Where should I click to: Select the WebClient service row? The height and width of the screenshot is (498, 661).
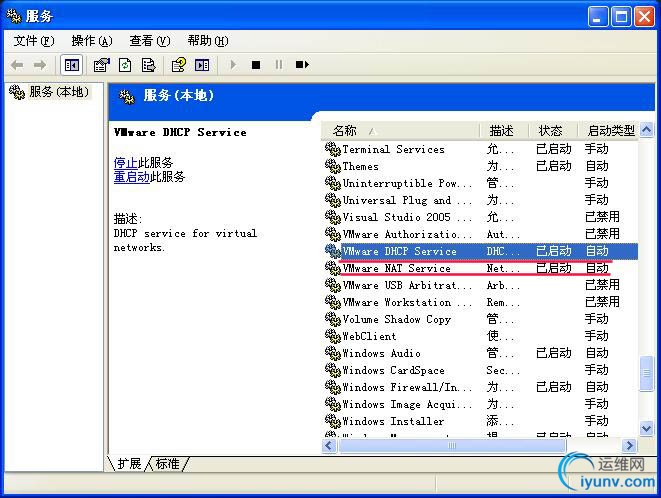[480, 336]
